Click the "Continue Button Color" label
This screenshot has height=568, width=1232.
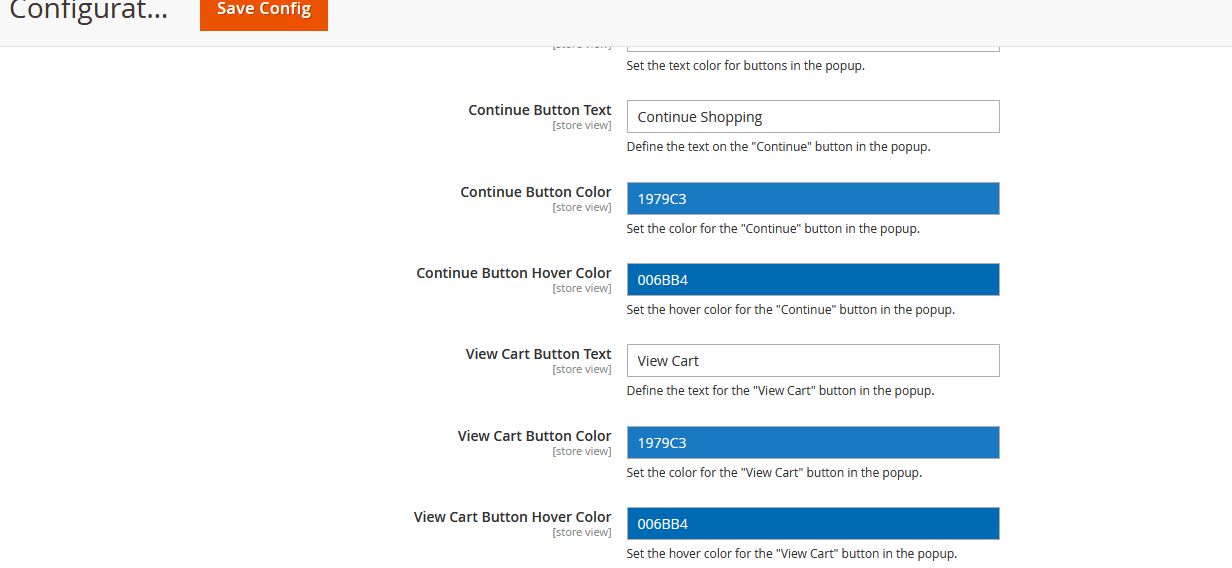coord(535,192)
